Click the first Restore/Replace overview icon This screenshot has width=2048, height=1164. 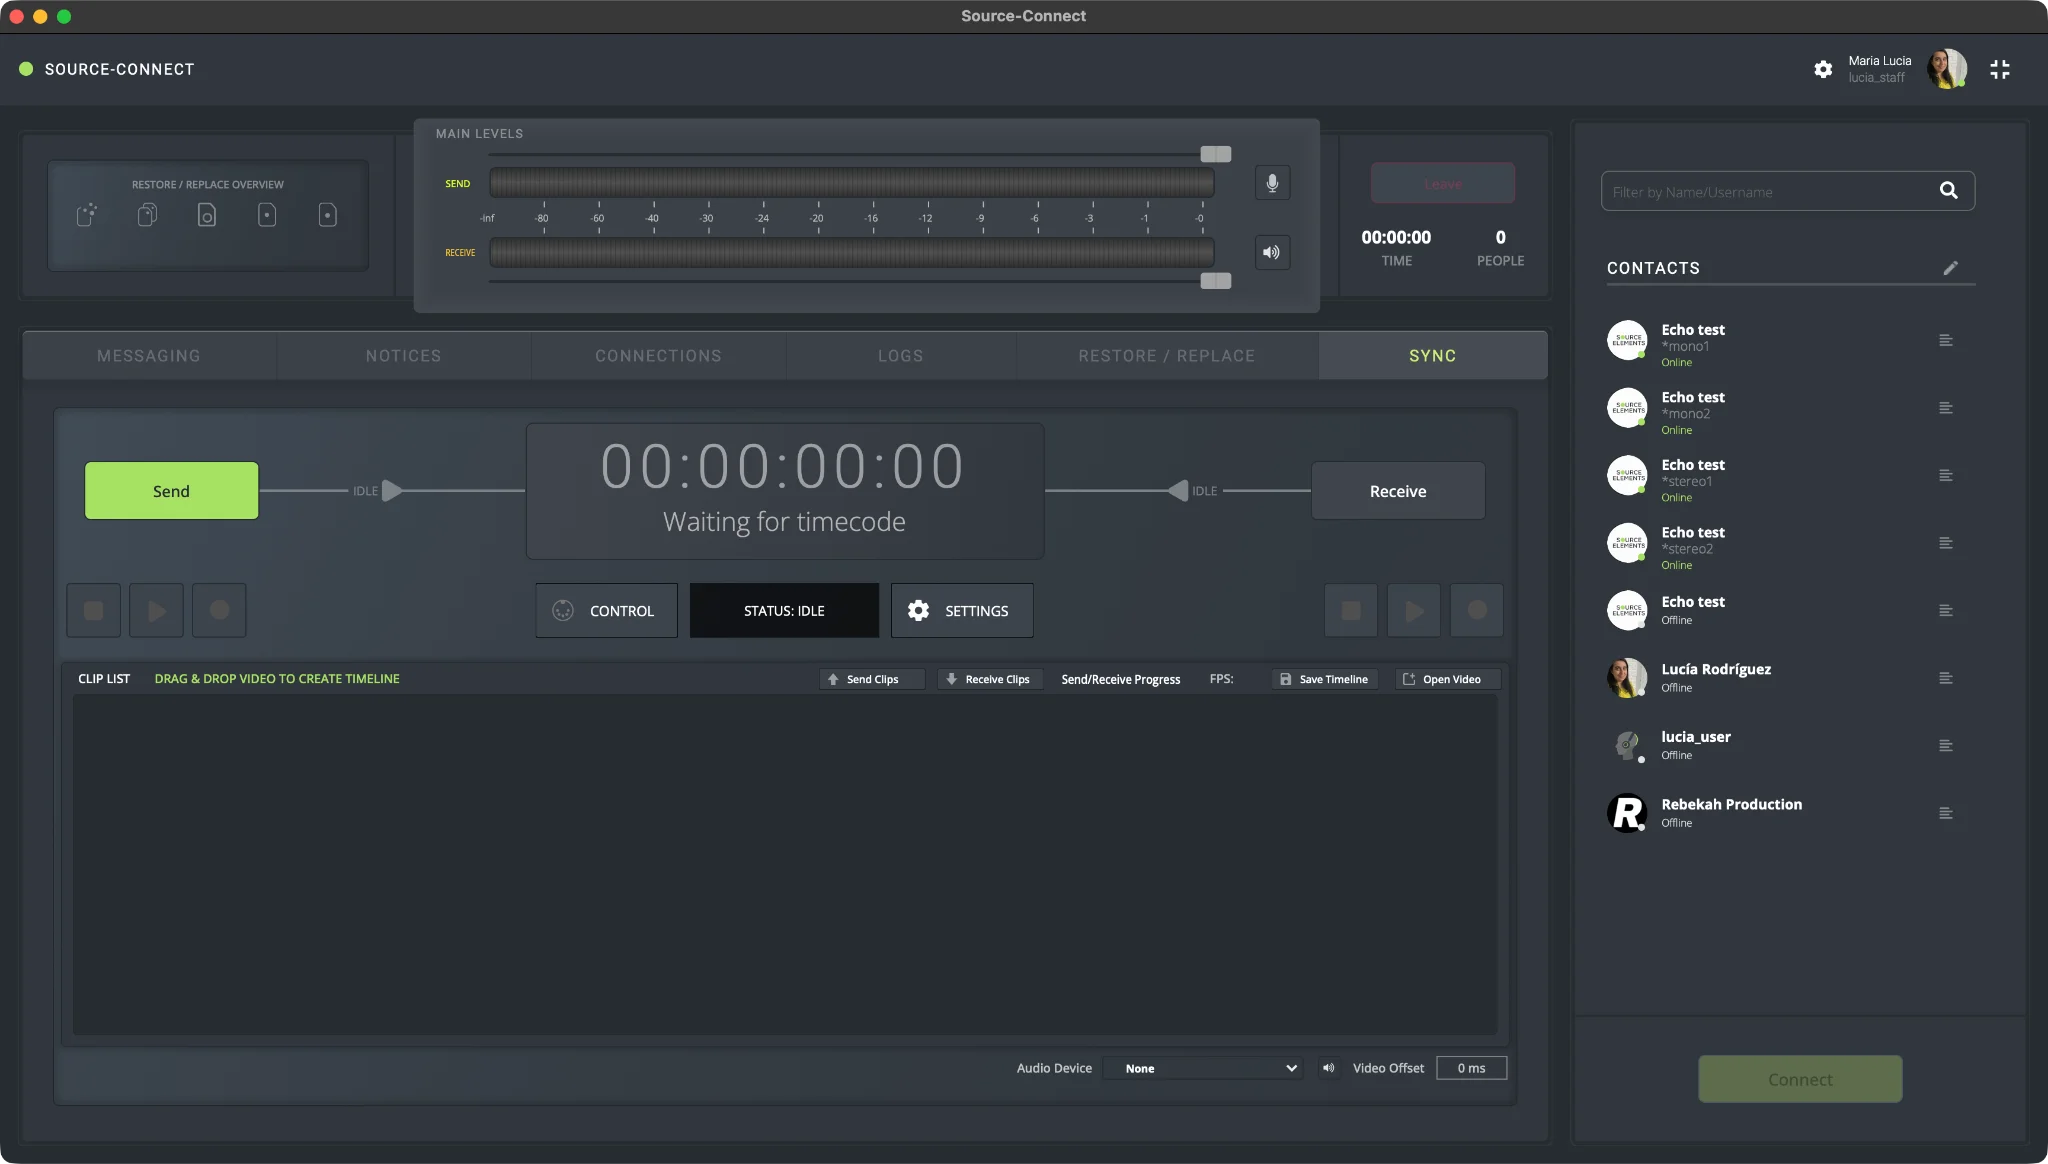87,214
